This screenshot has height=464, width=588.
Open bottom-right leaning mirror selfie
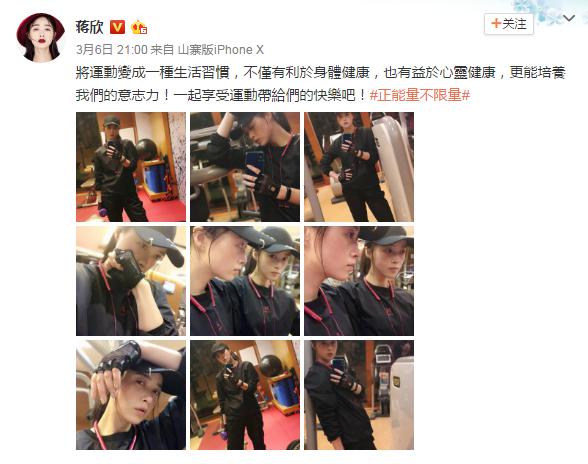pos(359,395)
